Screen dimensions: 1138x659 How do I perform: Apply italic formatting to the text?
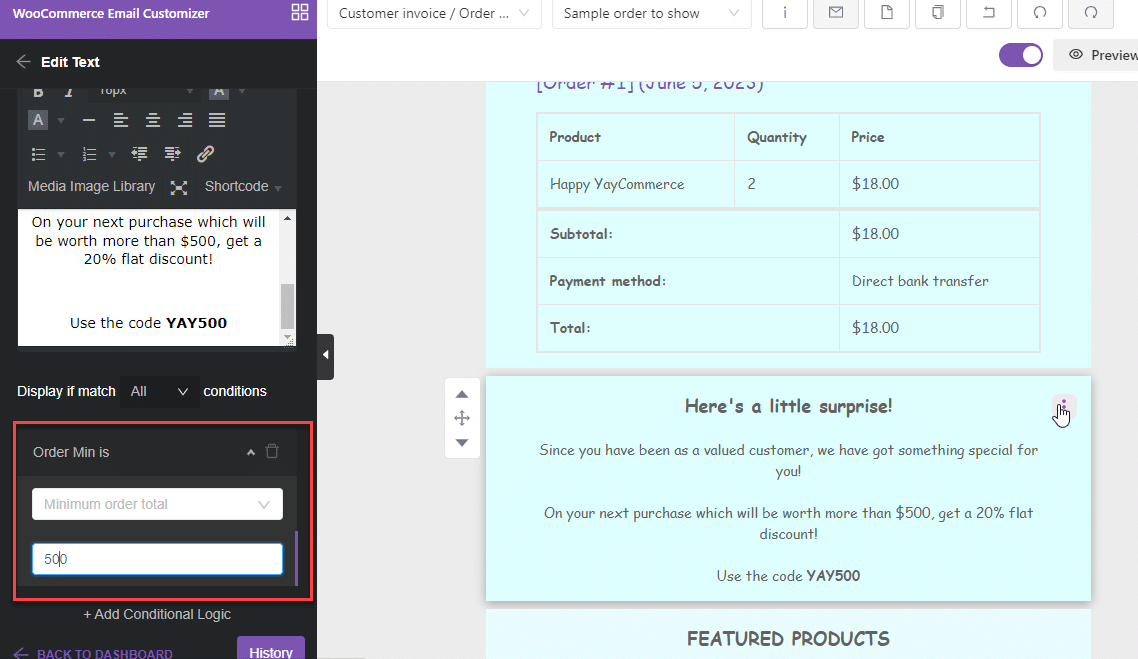tap(69, 90)
